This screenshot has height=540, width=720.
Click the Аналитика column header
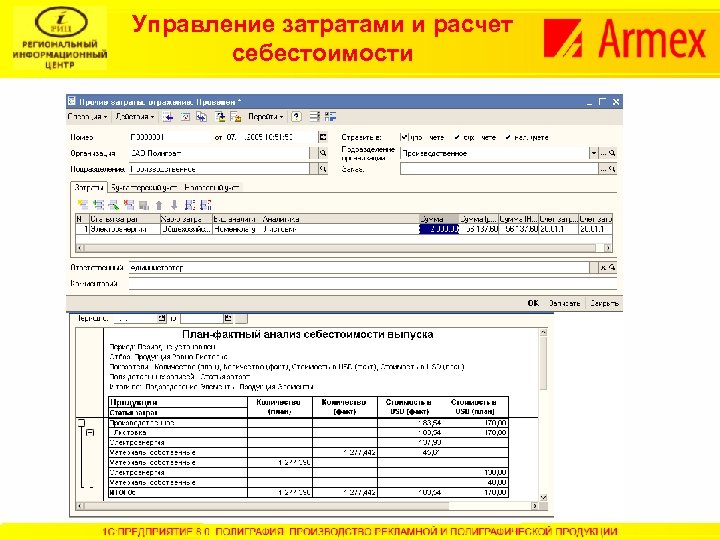340,219
